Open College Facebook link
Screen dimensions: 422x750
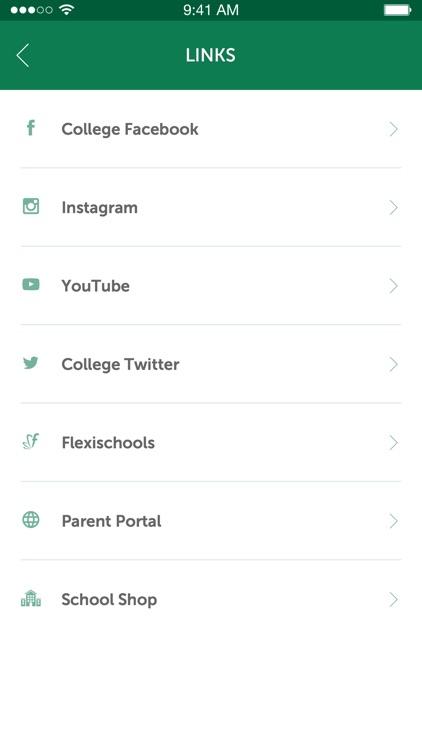click(211, 129)
